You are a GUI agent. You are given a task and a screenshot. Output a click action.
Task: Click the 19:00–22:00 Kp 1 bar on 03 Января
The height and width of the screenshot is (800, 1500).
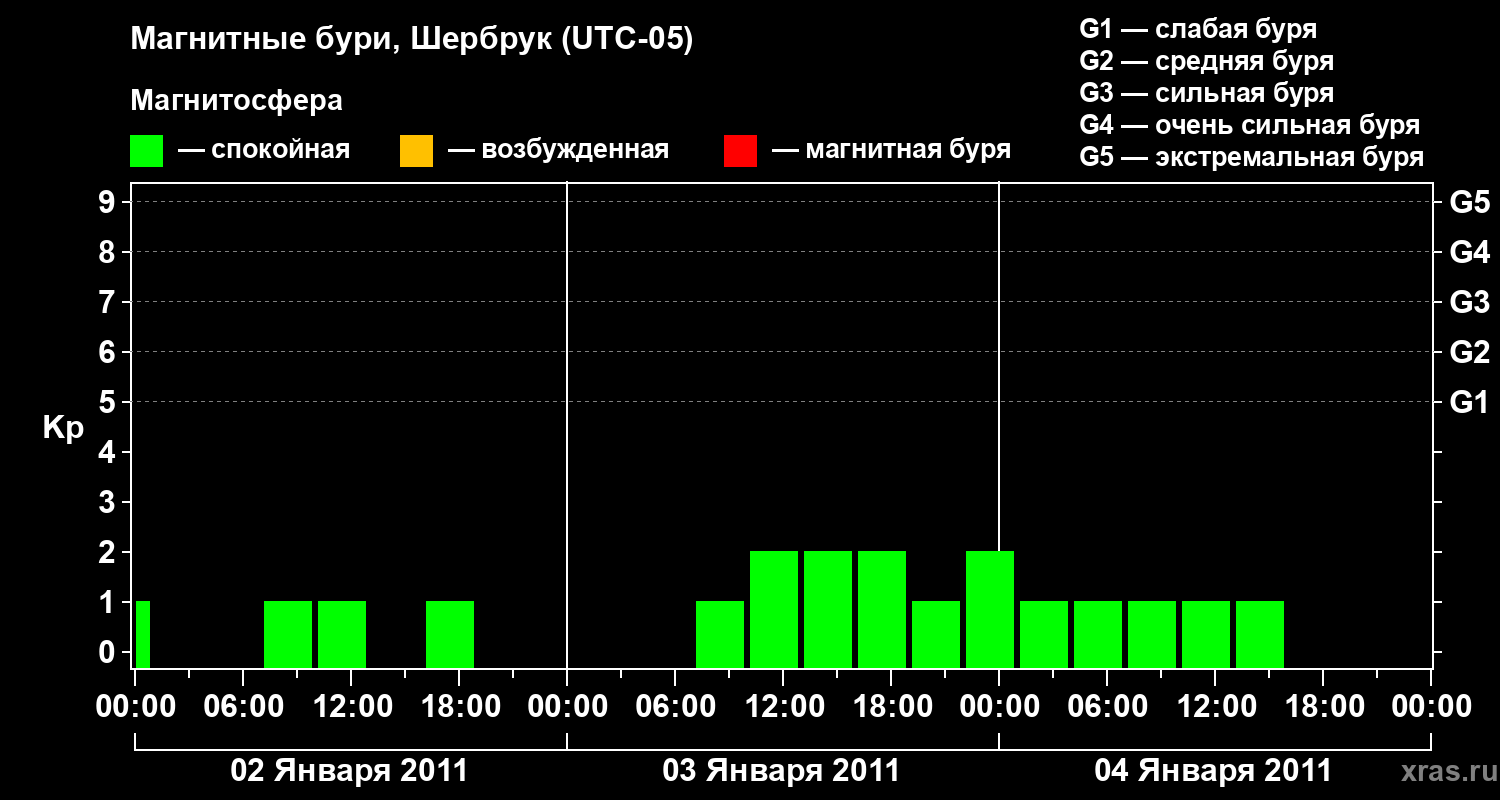(x=936, y=634)
